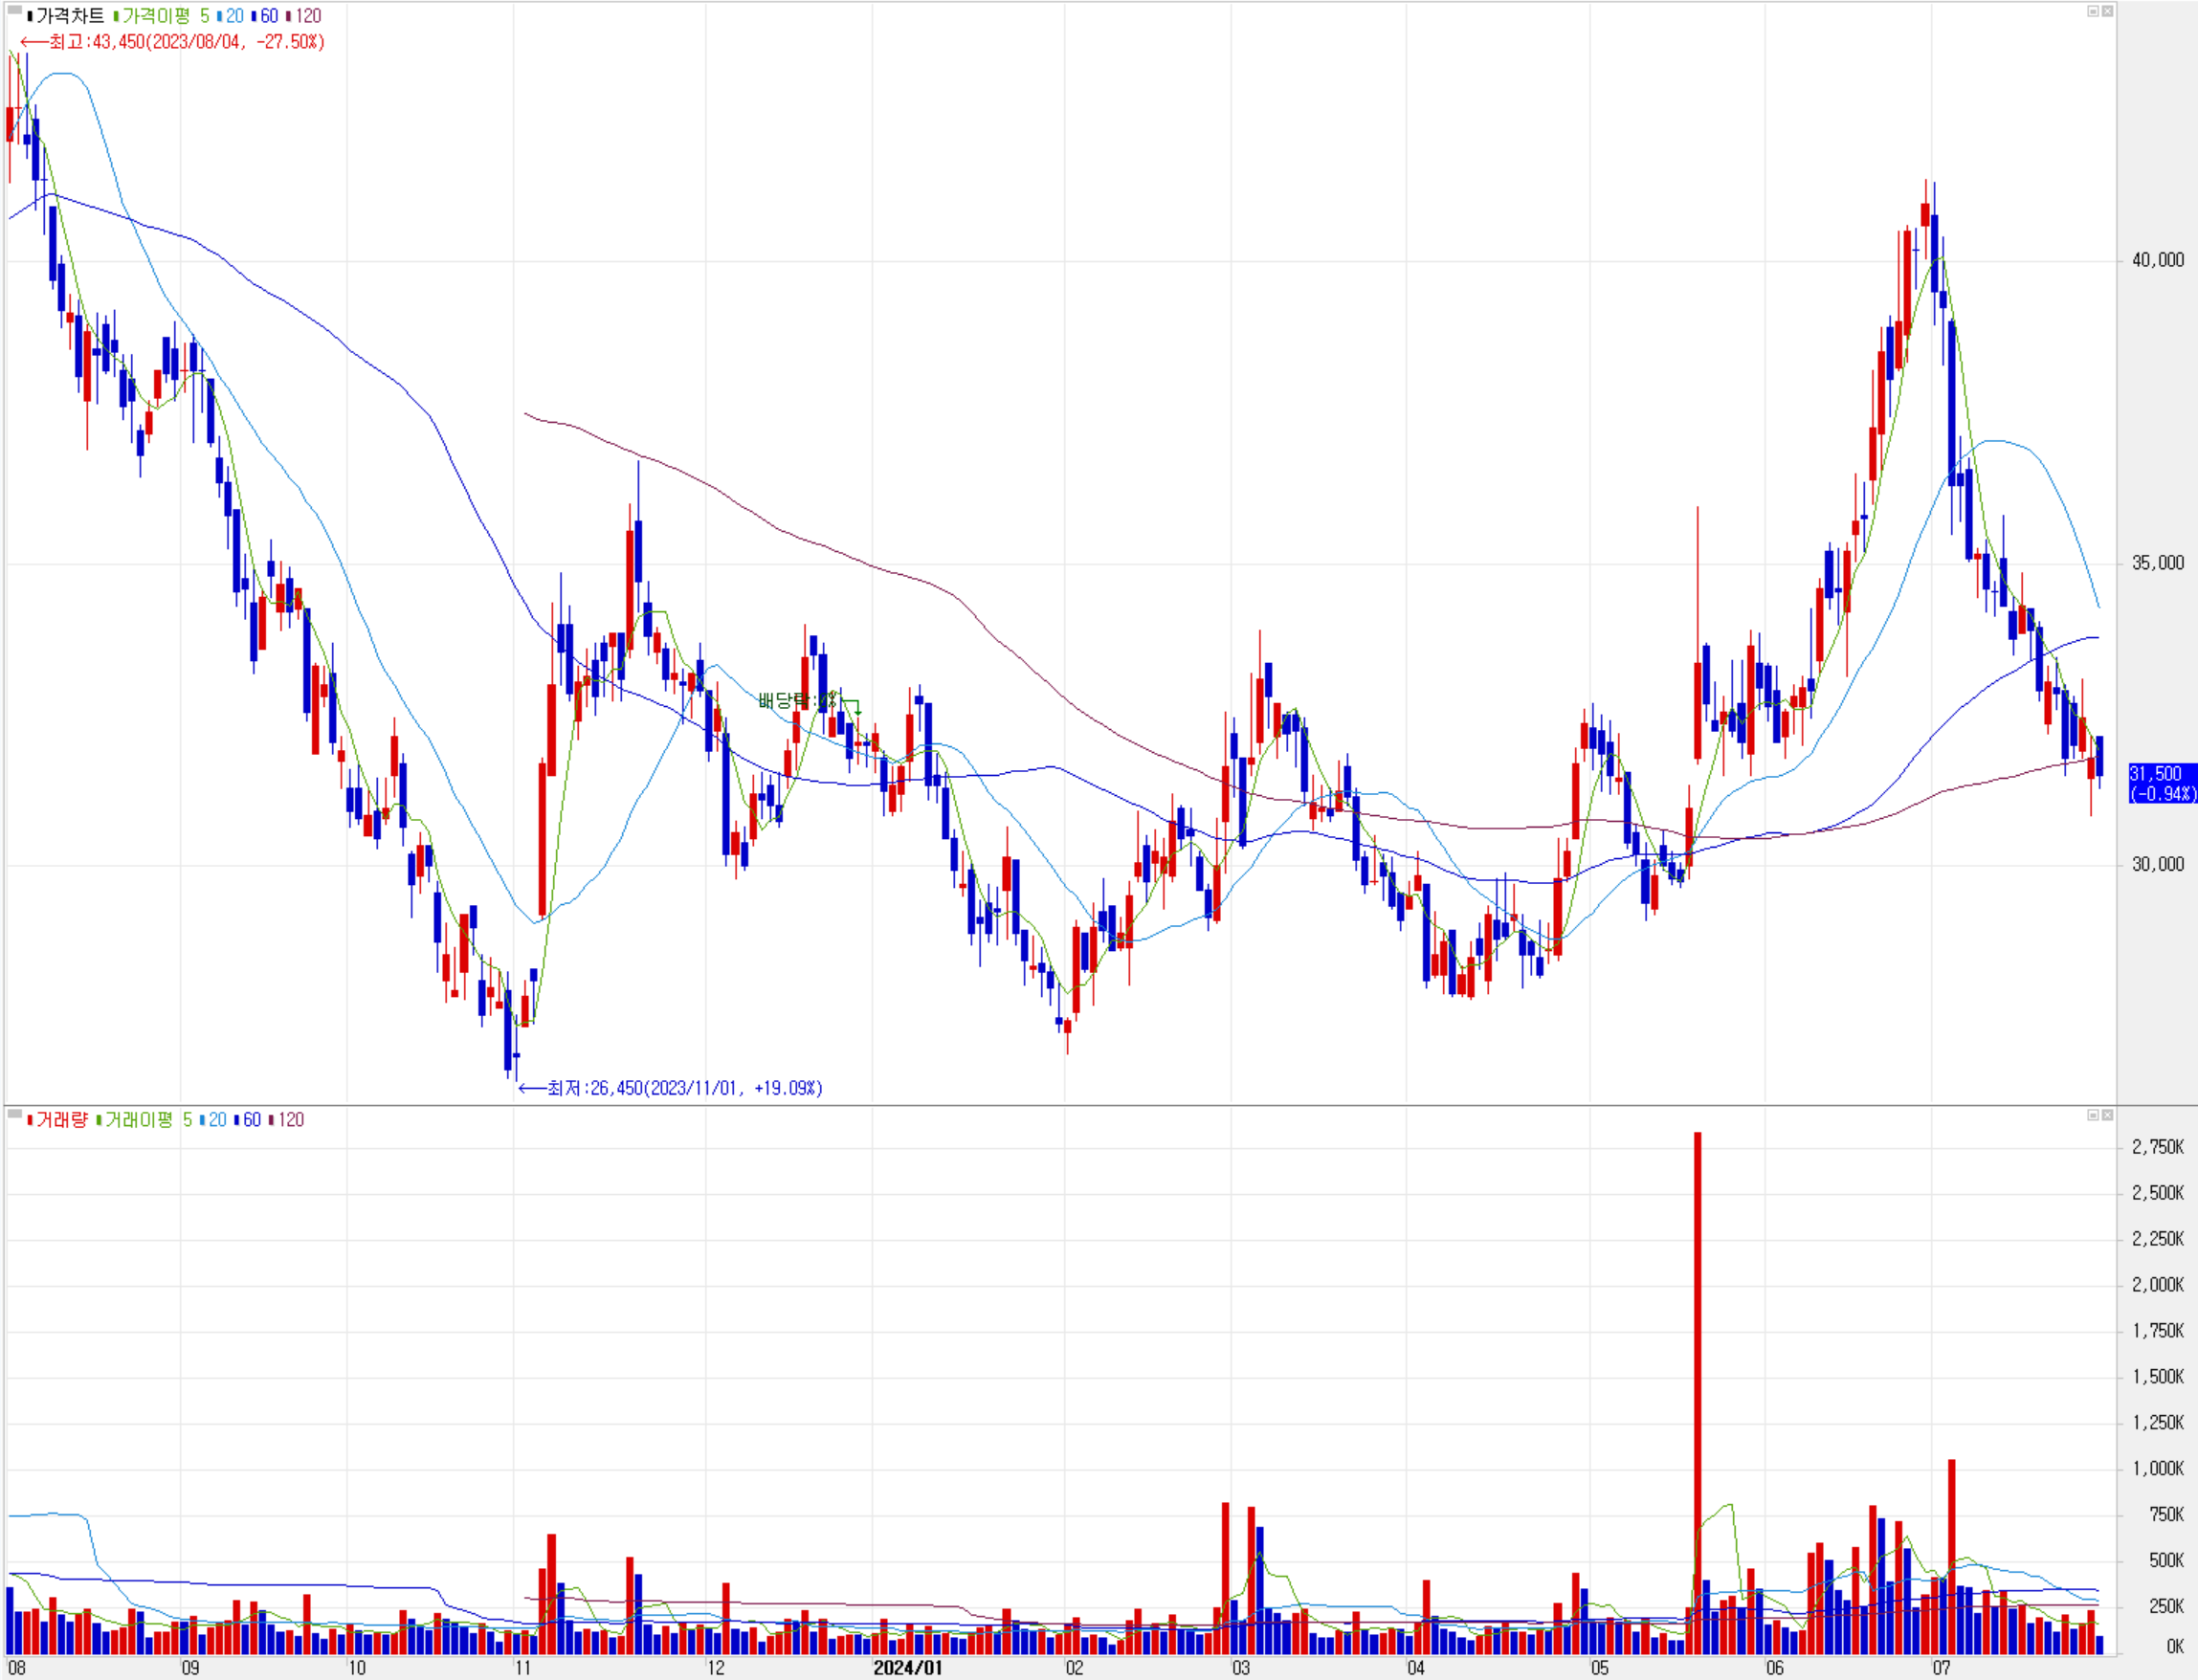Click the 2024/01 date axis label
The width and height of the screenshot is (2198, 1680).
pyautogui.click(x=906, y=1667)
